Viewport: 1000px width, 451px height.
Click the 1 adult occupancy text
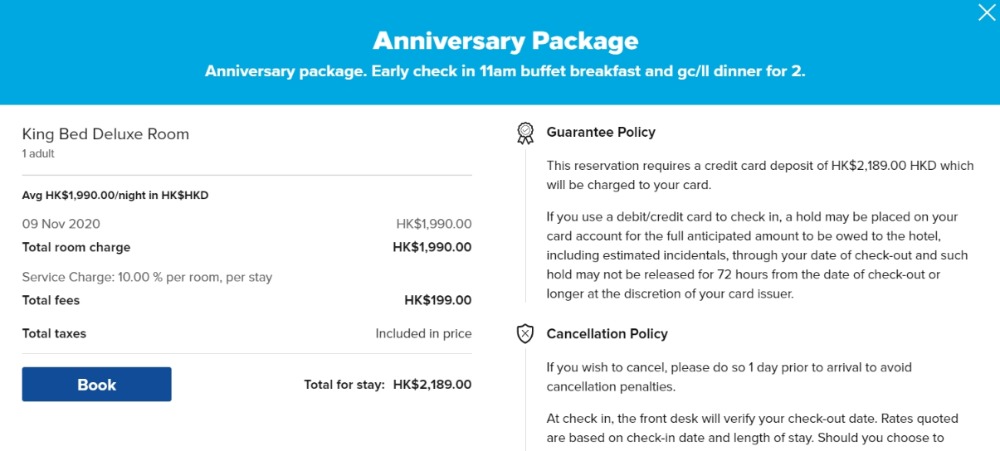coord(38,154)
